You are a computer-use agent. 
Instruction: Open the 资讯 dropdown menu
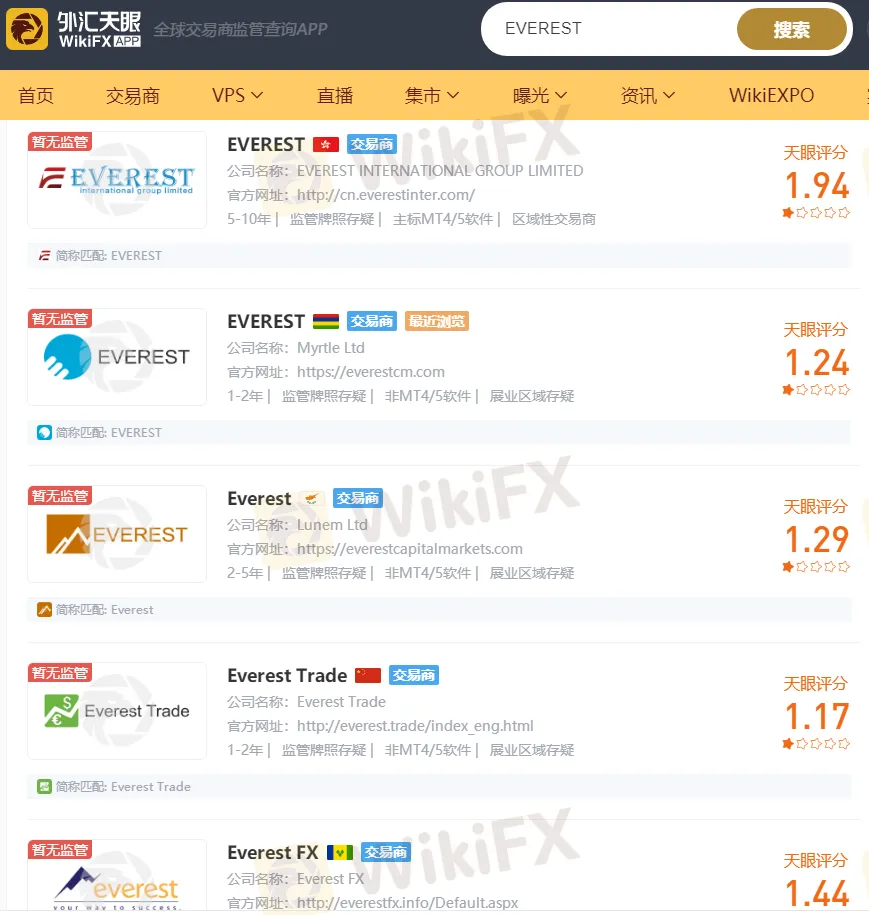pos(648,95)
